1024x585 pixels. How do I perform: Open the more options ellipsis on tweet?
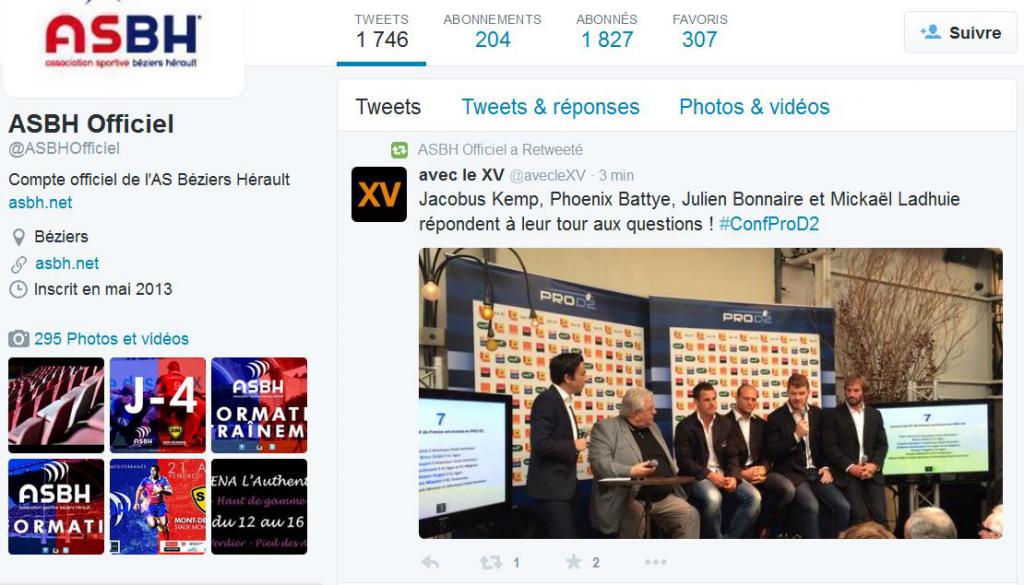pyautogui.click(x=655, y=561)
